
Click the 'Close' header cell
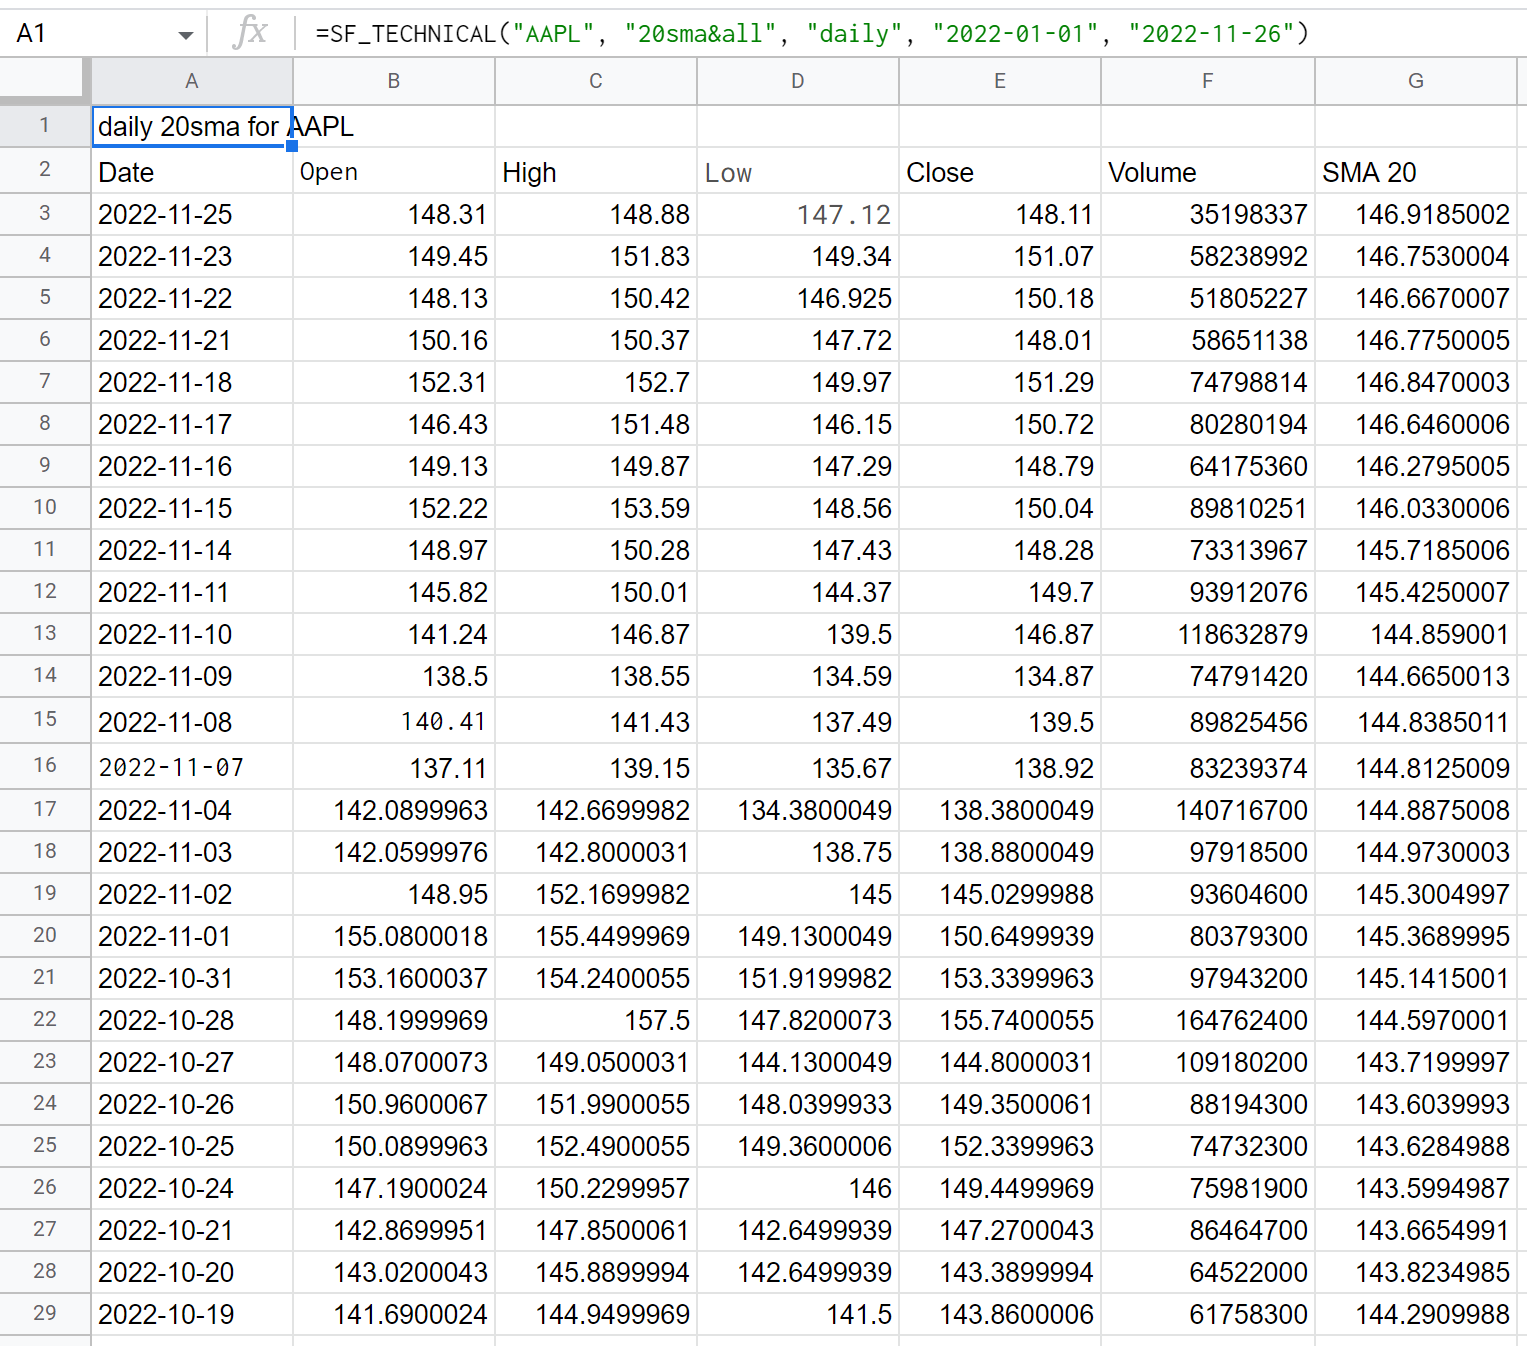1000,172
